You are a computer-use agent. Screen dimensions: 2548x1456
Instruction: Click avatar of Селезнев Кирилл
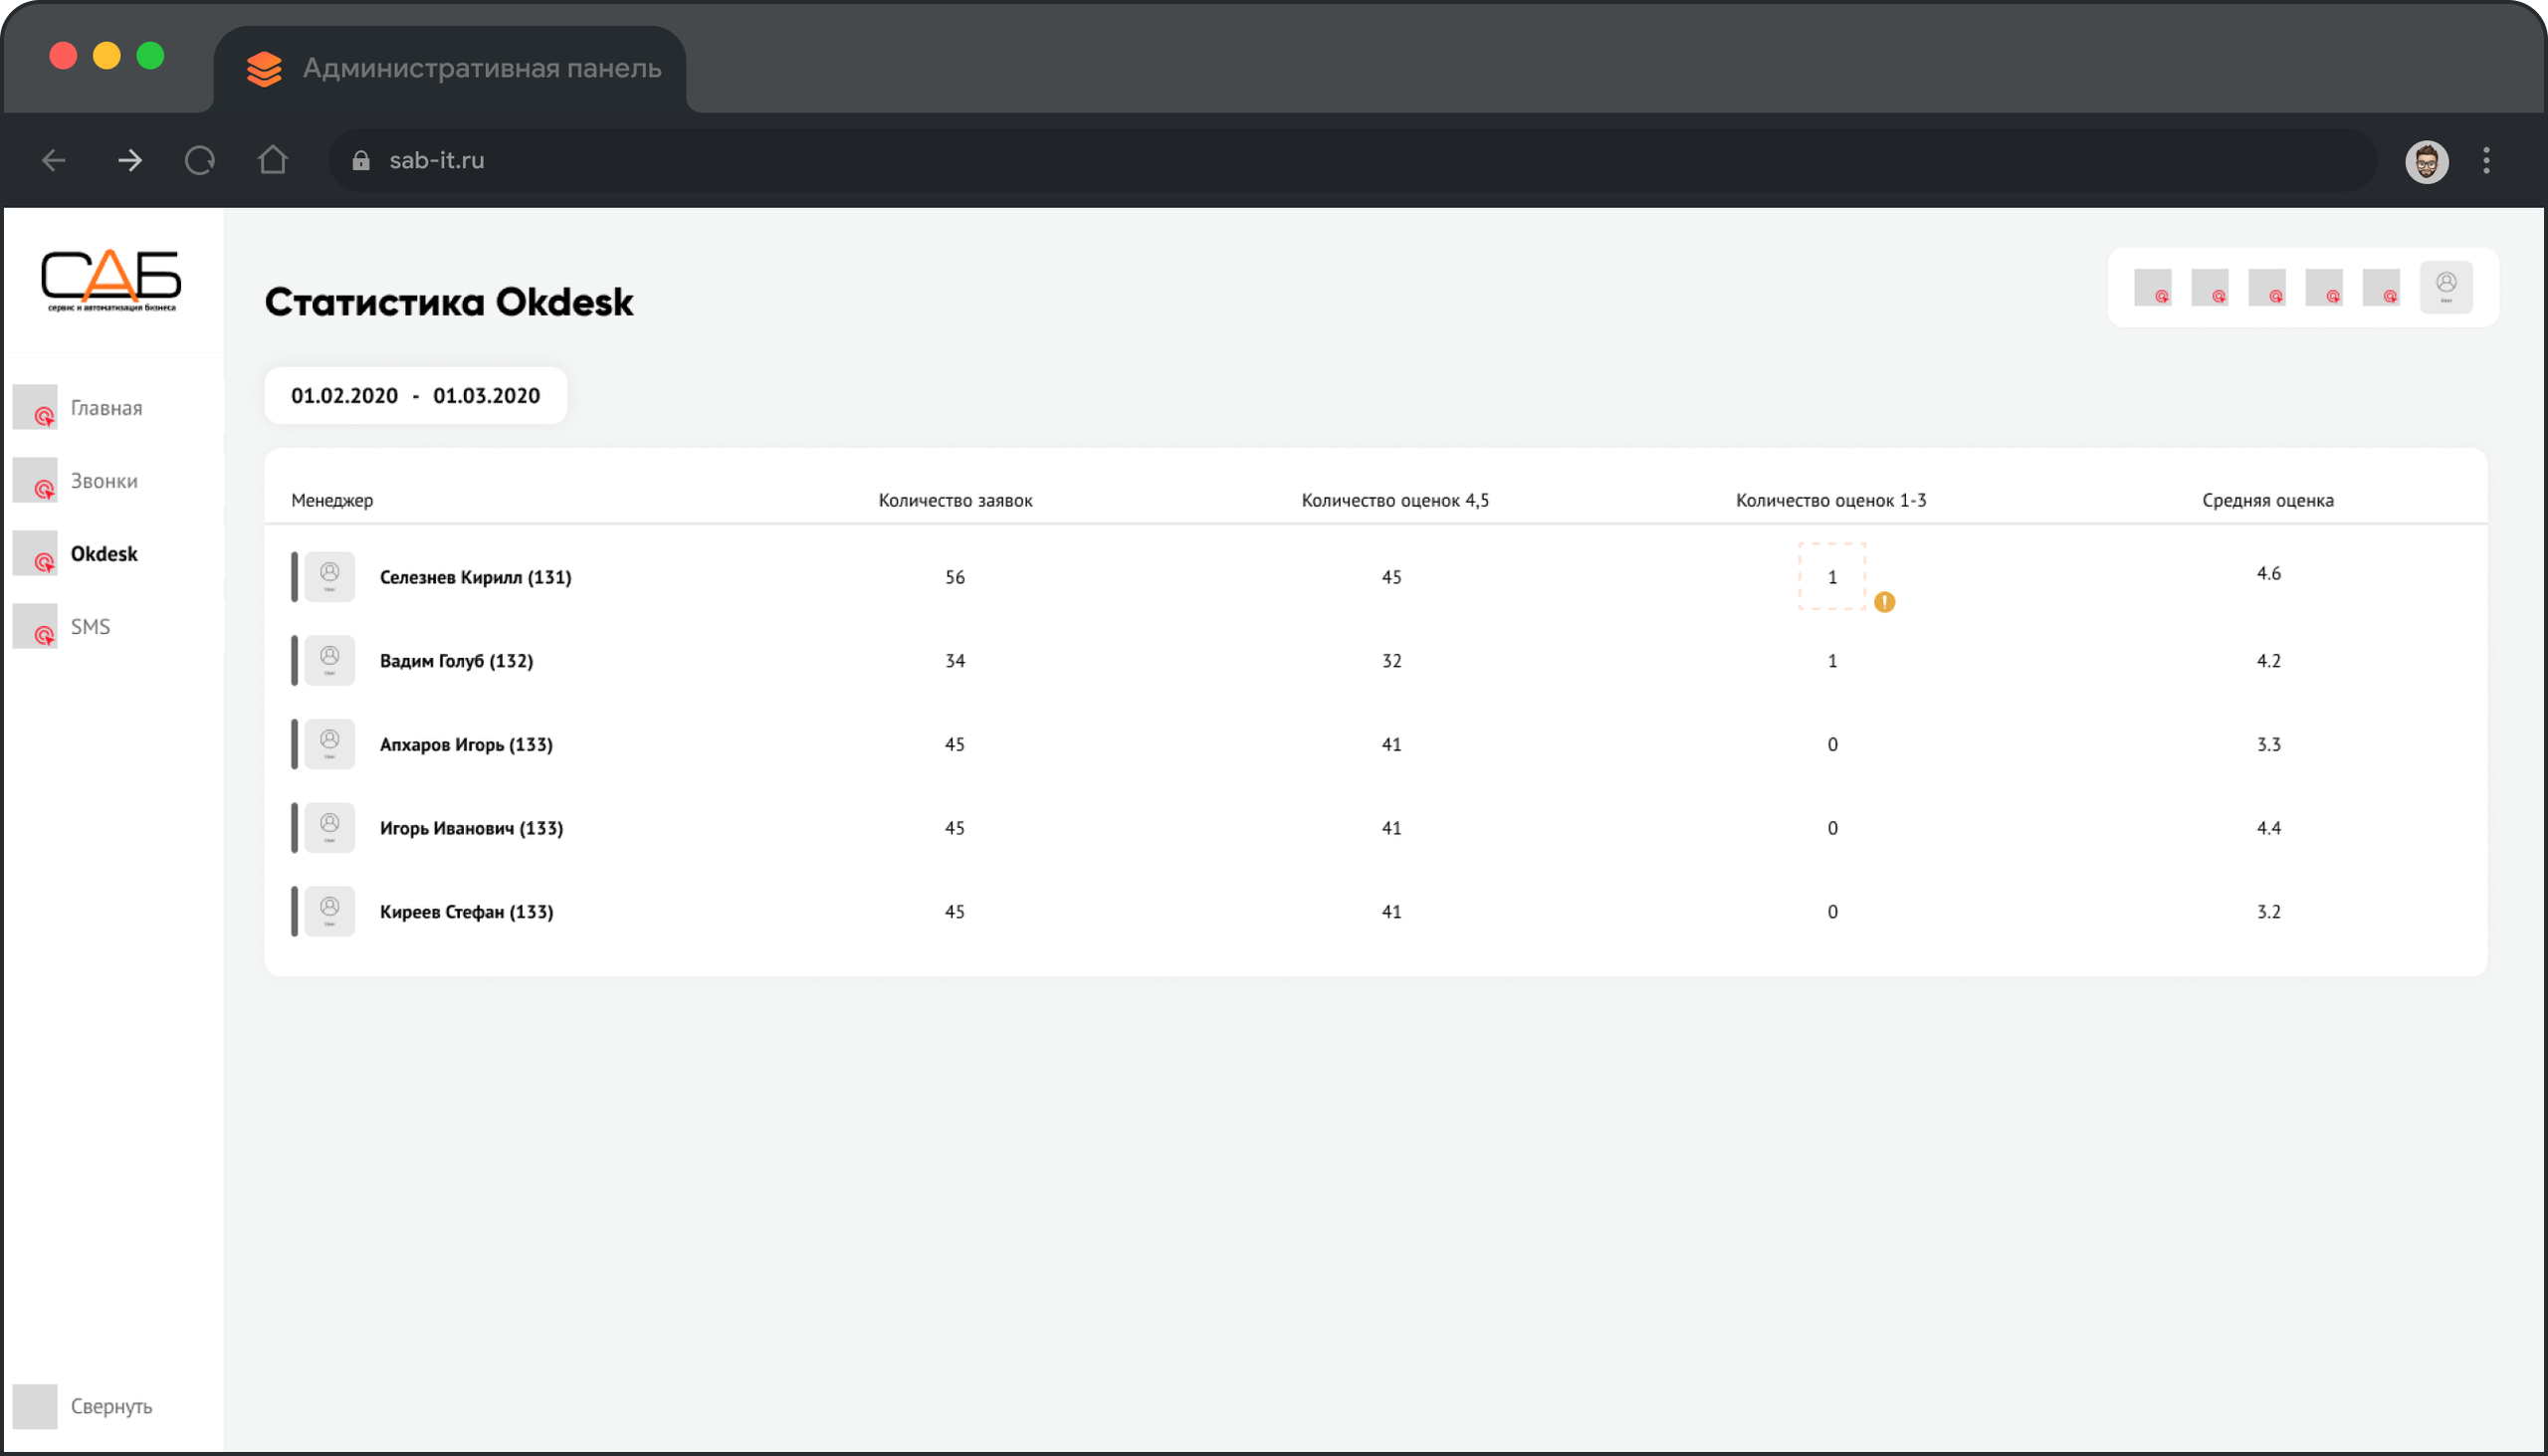click(329, 577)
